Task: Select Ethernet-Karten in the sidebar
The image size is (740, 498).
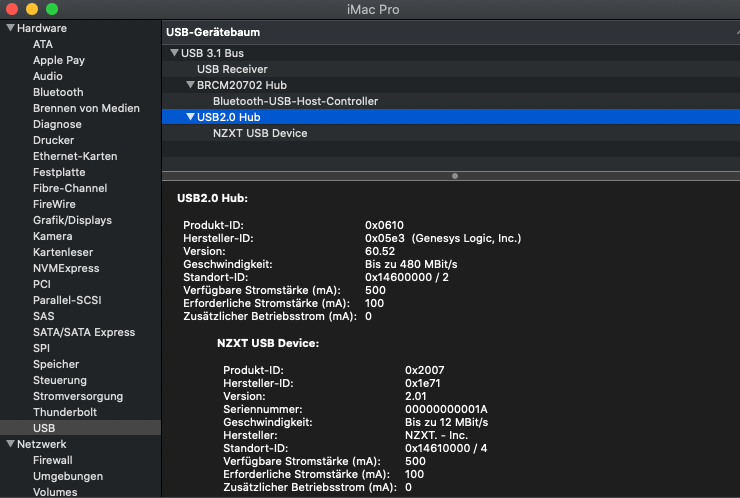Action: 75,156
